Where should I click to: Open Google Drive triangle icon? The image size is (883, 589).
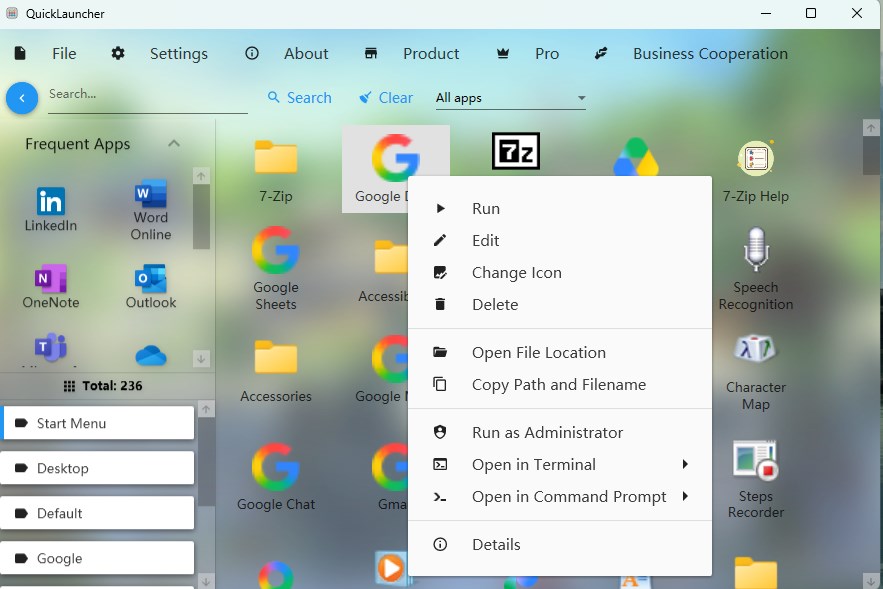(636, 157)
